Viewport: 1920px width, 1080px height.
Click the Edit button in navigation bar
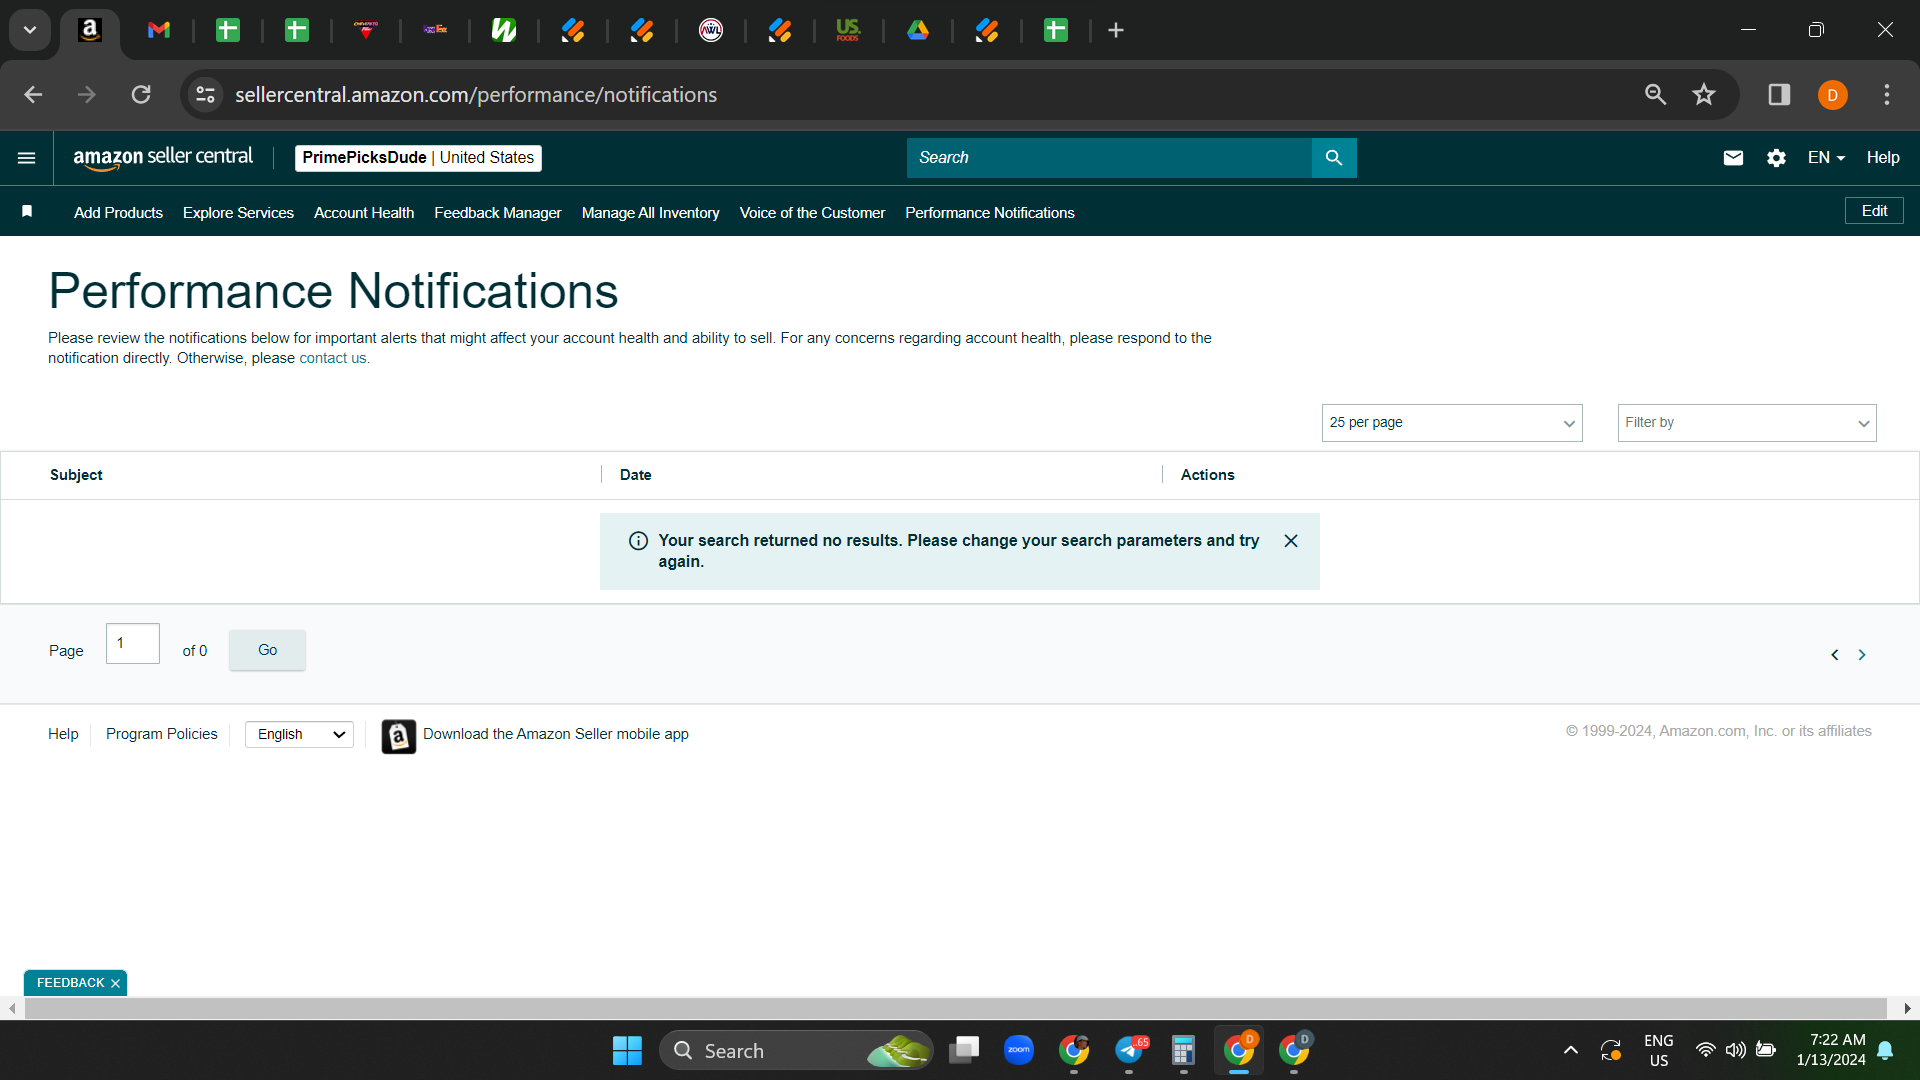tap(1874, 211)
